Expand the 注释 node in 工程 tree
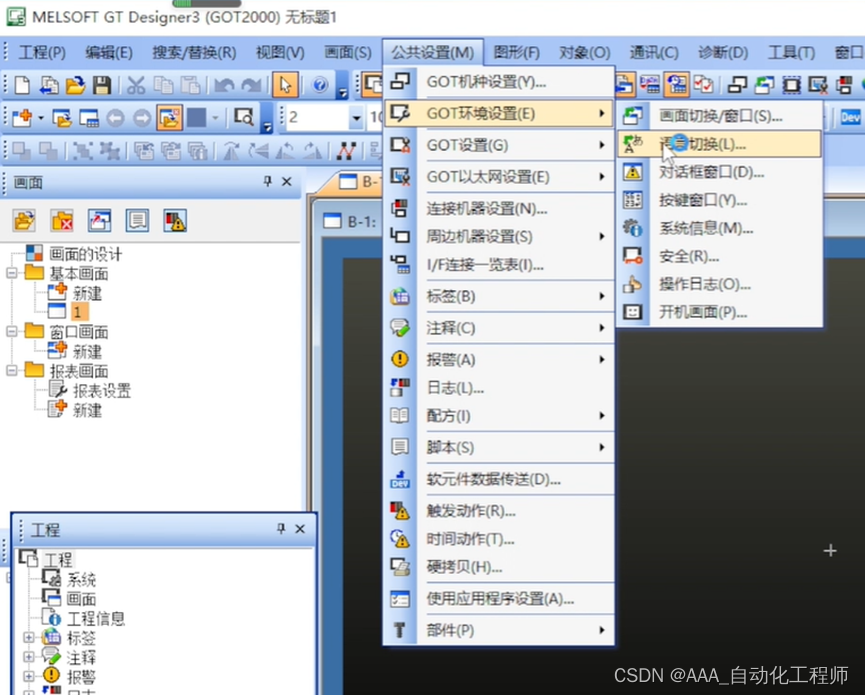865x695 pixels. (29, 657)
